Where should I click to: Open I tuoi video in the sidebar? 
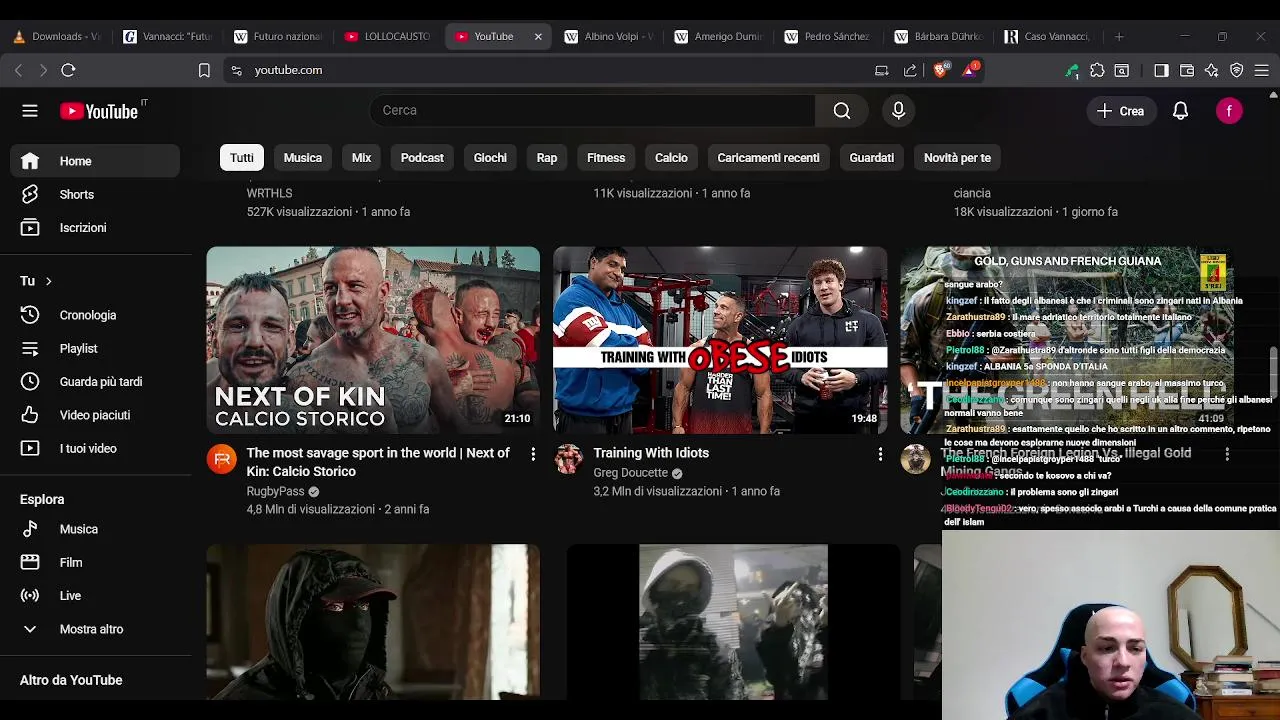95,449
